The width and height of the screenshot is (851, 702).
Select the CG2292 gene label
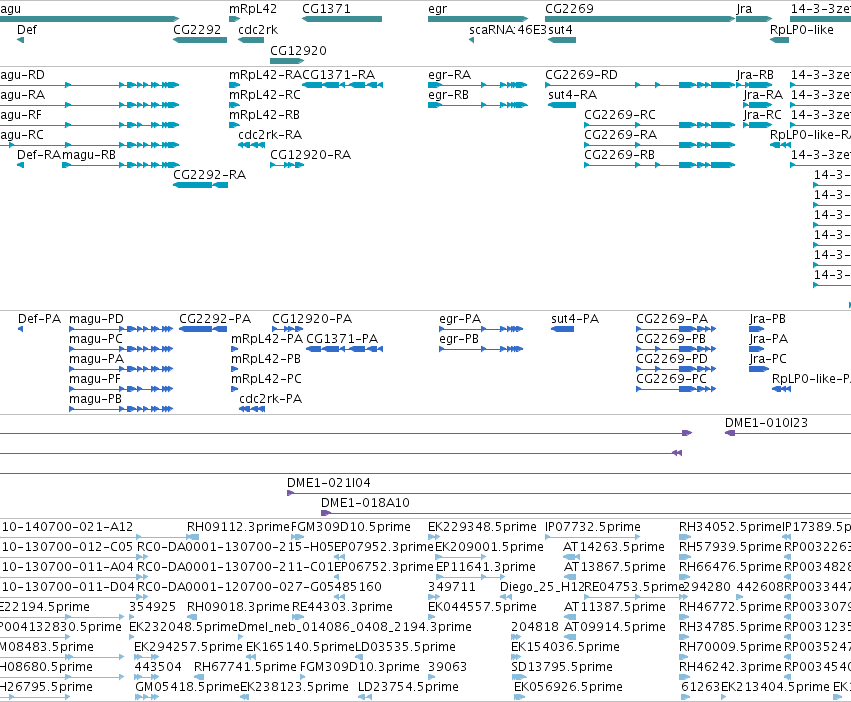click(197, 30)
